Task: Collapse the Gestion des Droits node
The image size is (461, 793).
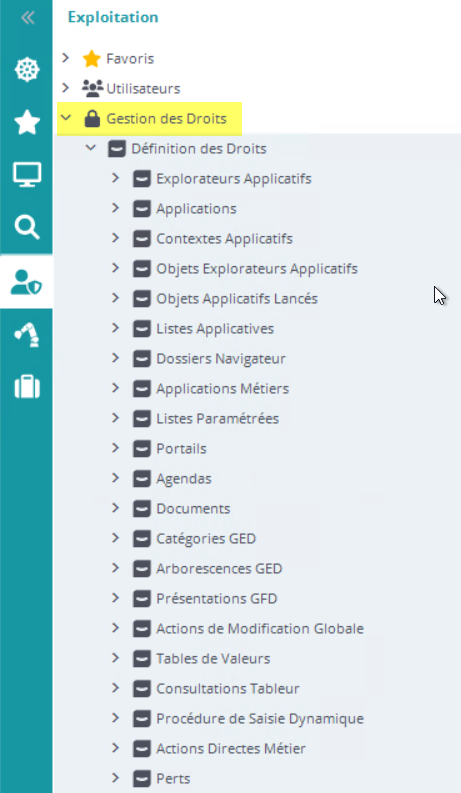Action: 65,118
